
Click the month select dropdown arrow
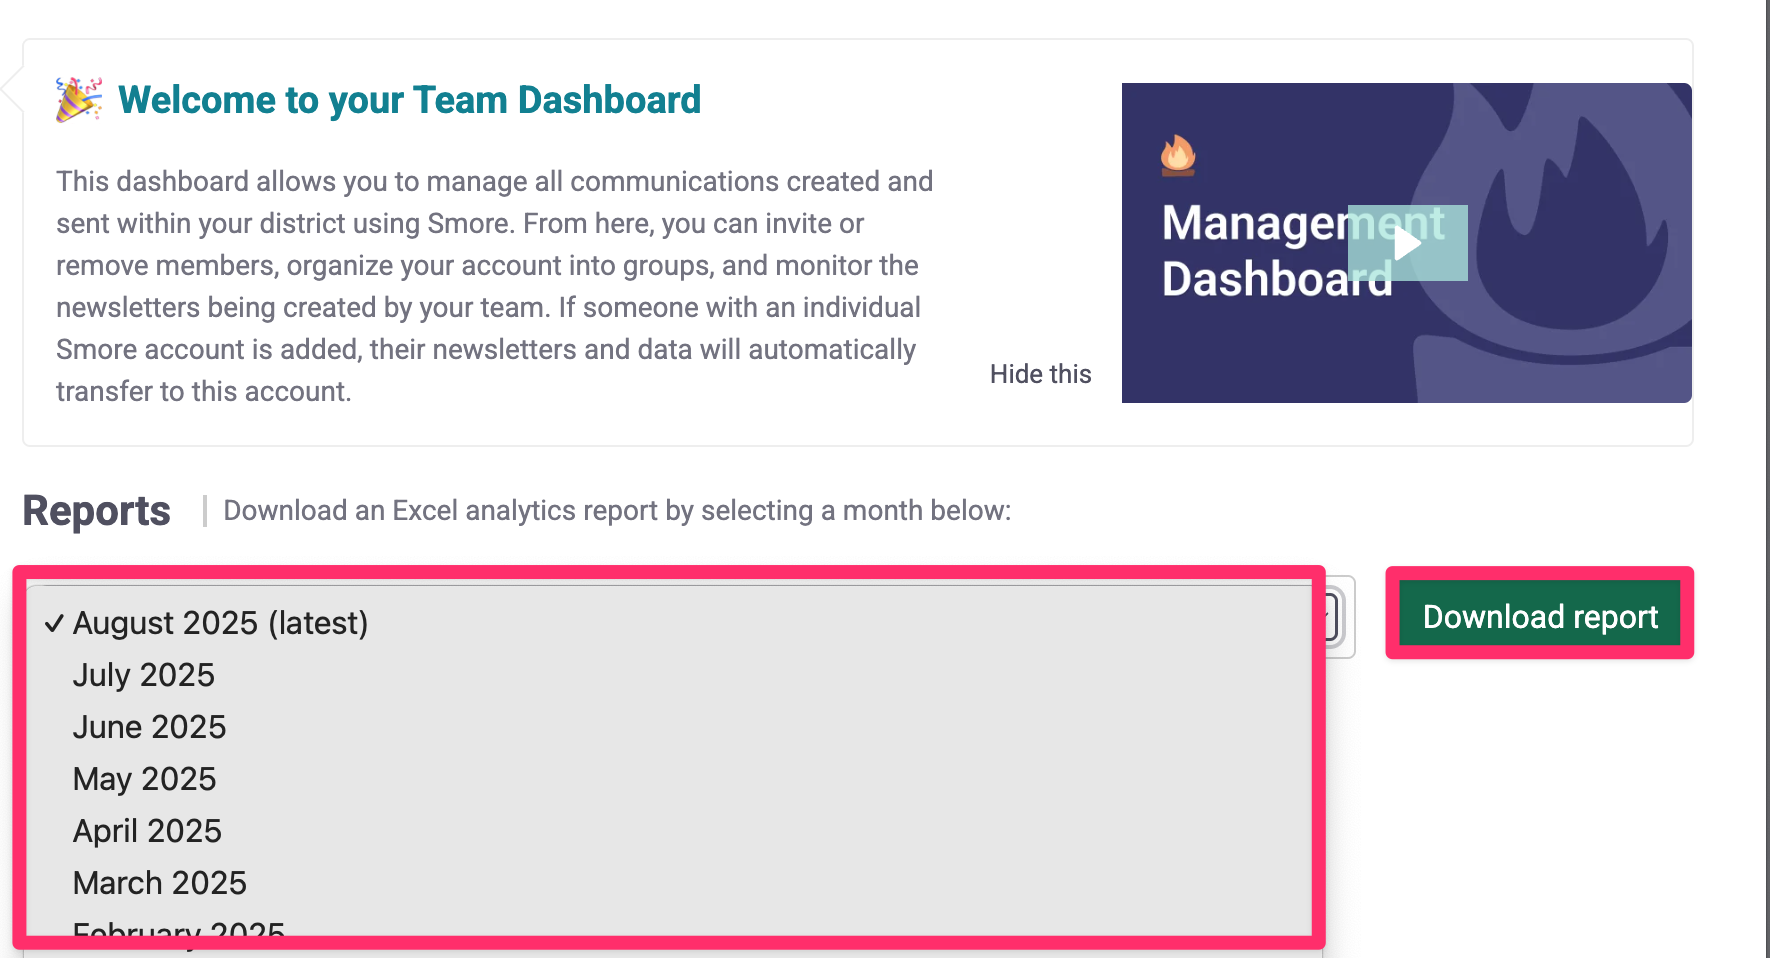pos(1332,617)
